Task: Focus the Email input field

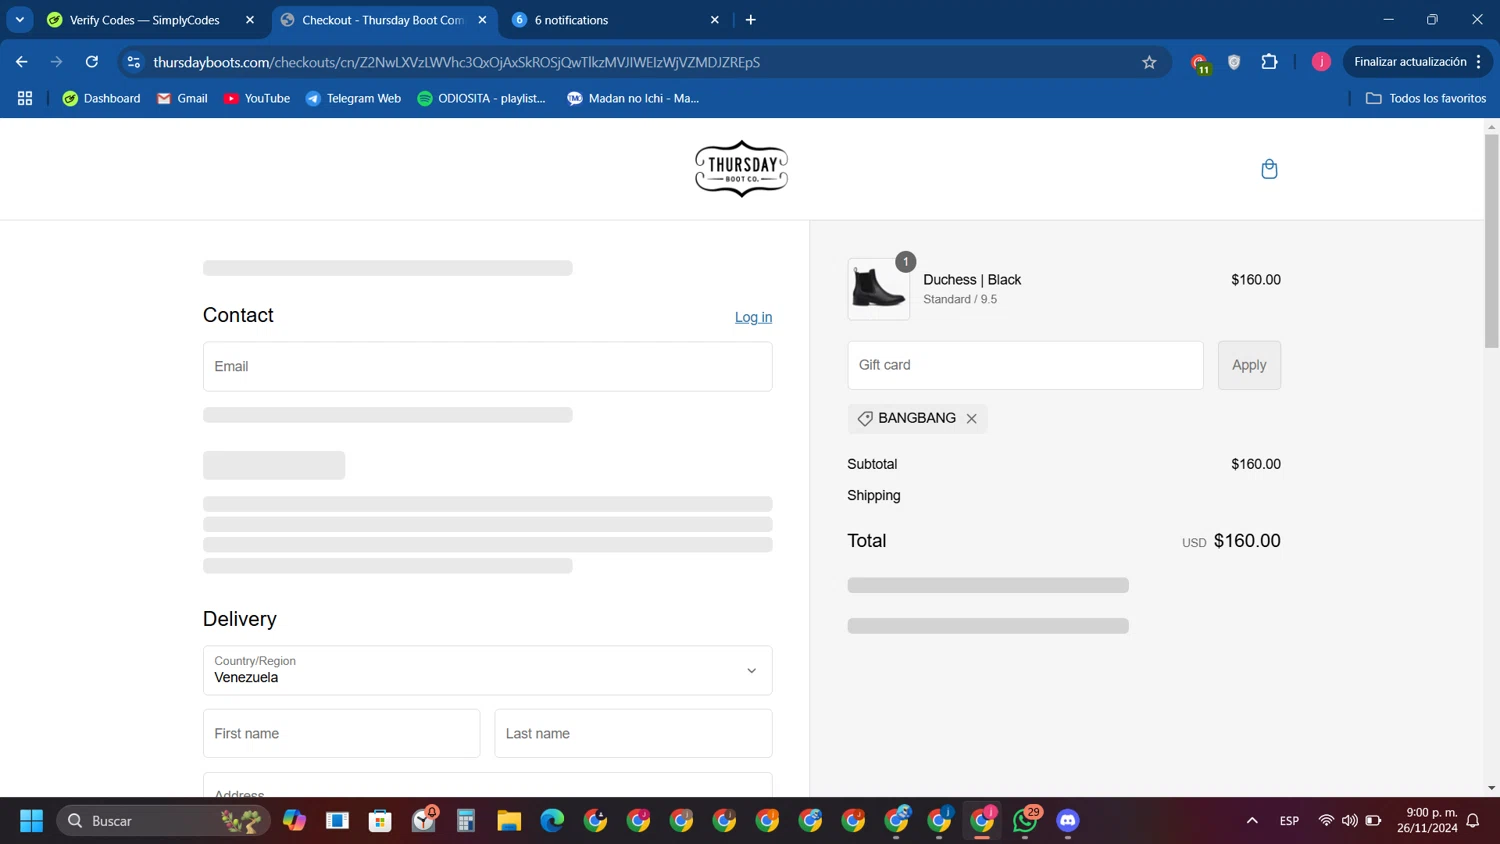Action: (487, 366)
